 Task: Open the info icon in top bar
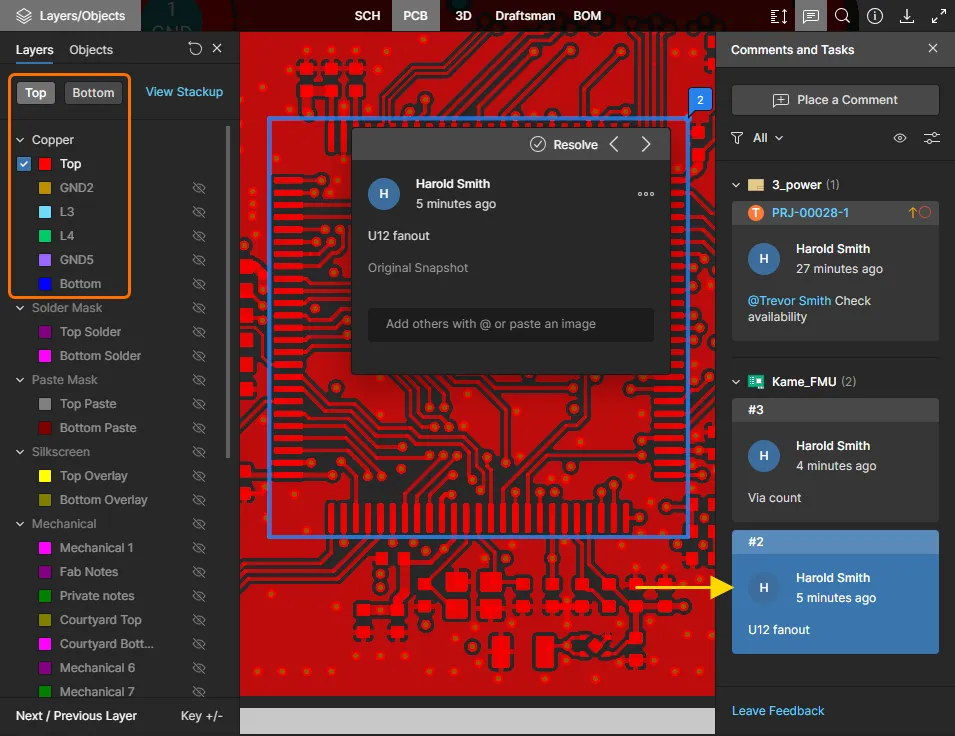(875, 16)
